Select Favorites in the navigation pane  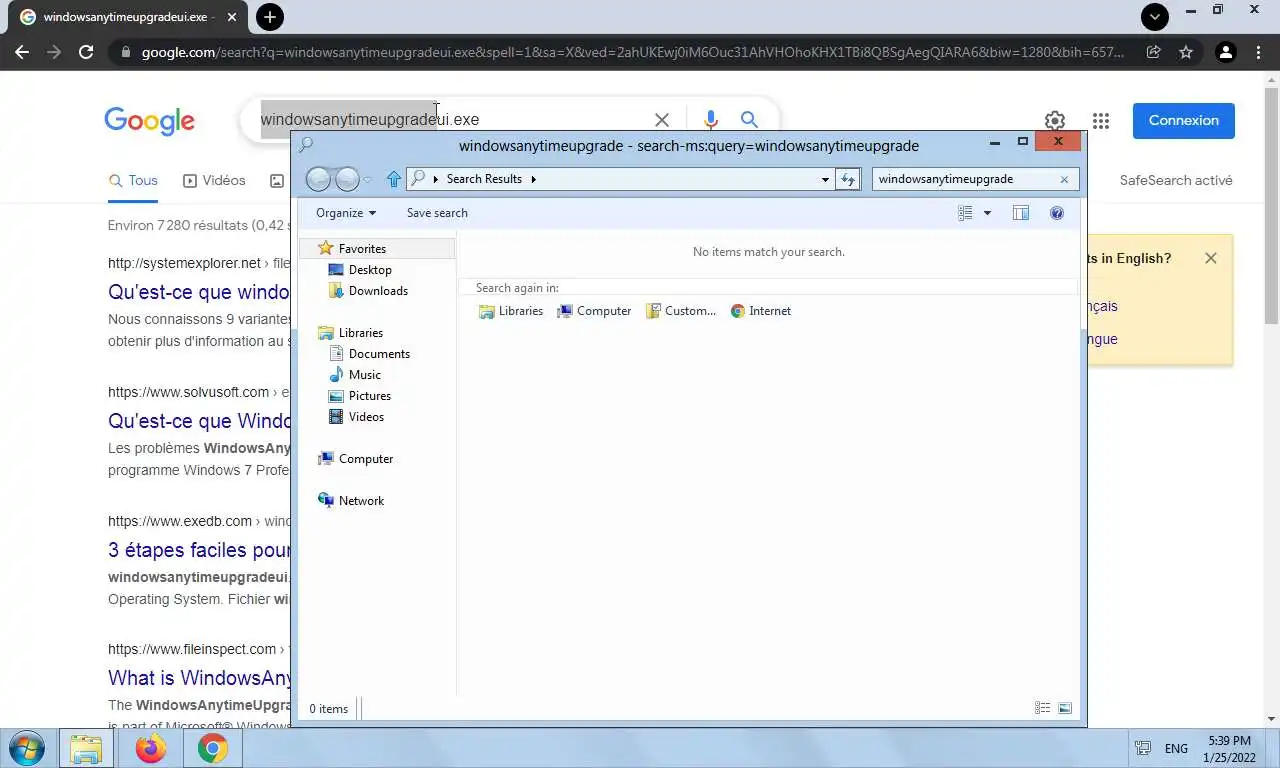[362, 249]
